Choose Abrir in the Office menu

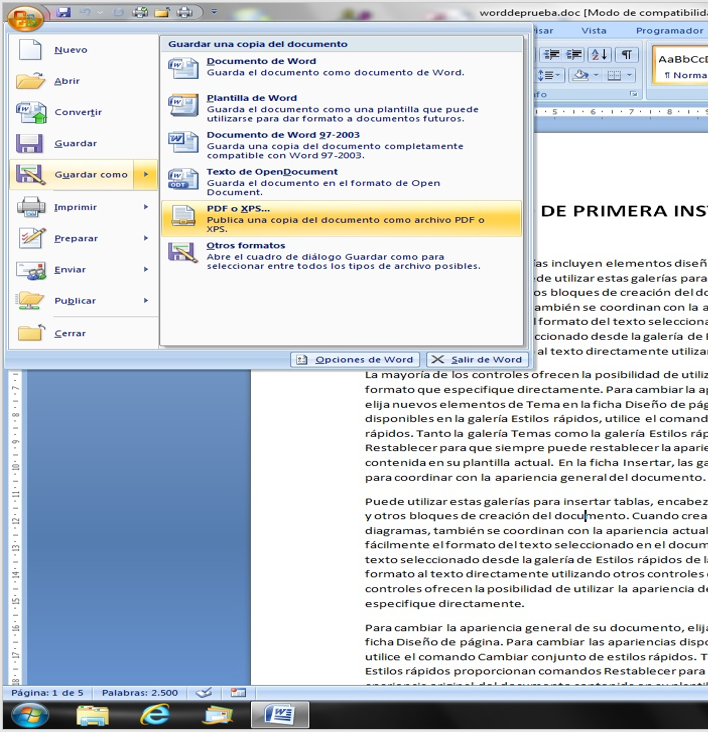(x=84, y=81)
